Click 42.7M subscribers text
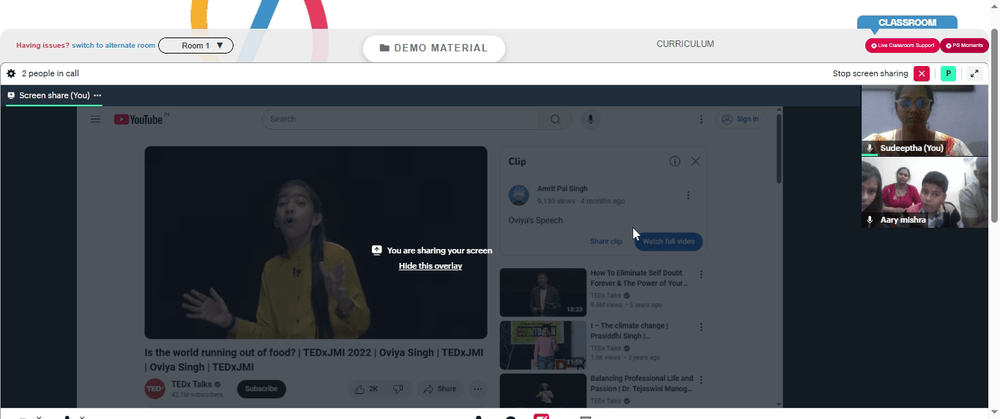Image resolution: width=1000 pixels, height=419 pixels. [197, 395]
